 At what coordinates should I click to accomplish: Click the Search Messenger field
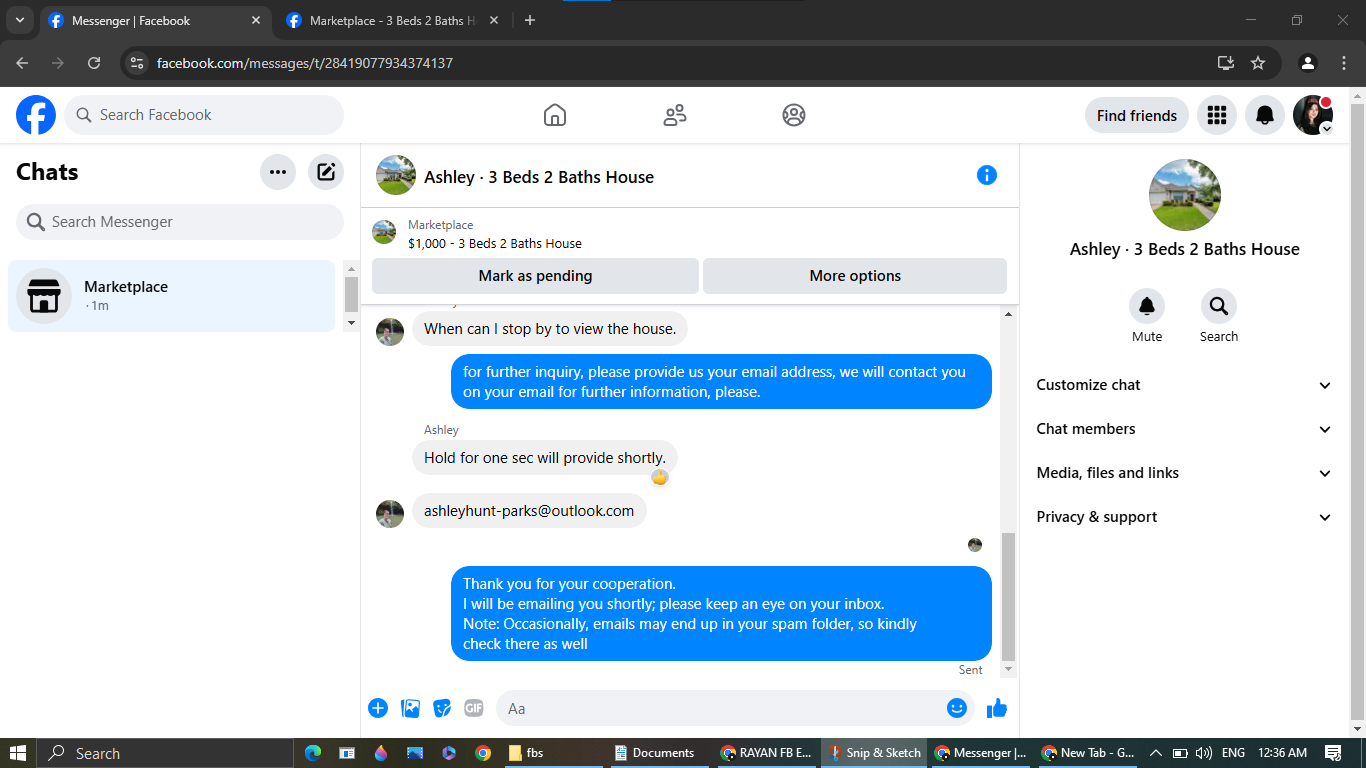pyautogui.click(x=180, y=222)
